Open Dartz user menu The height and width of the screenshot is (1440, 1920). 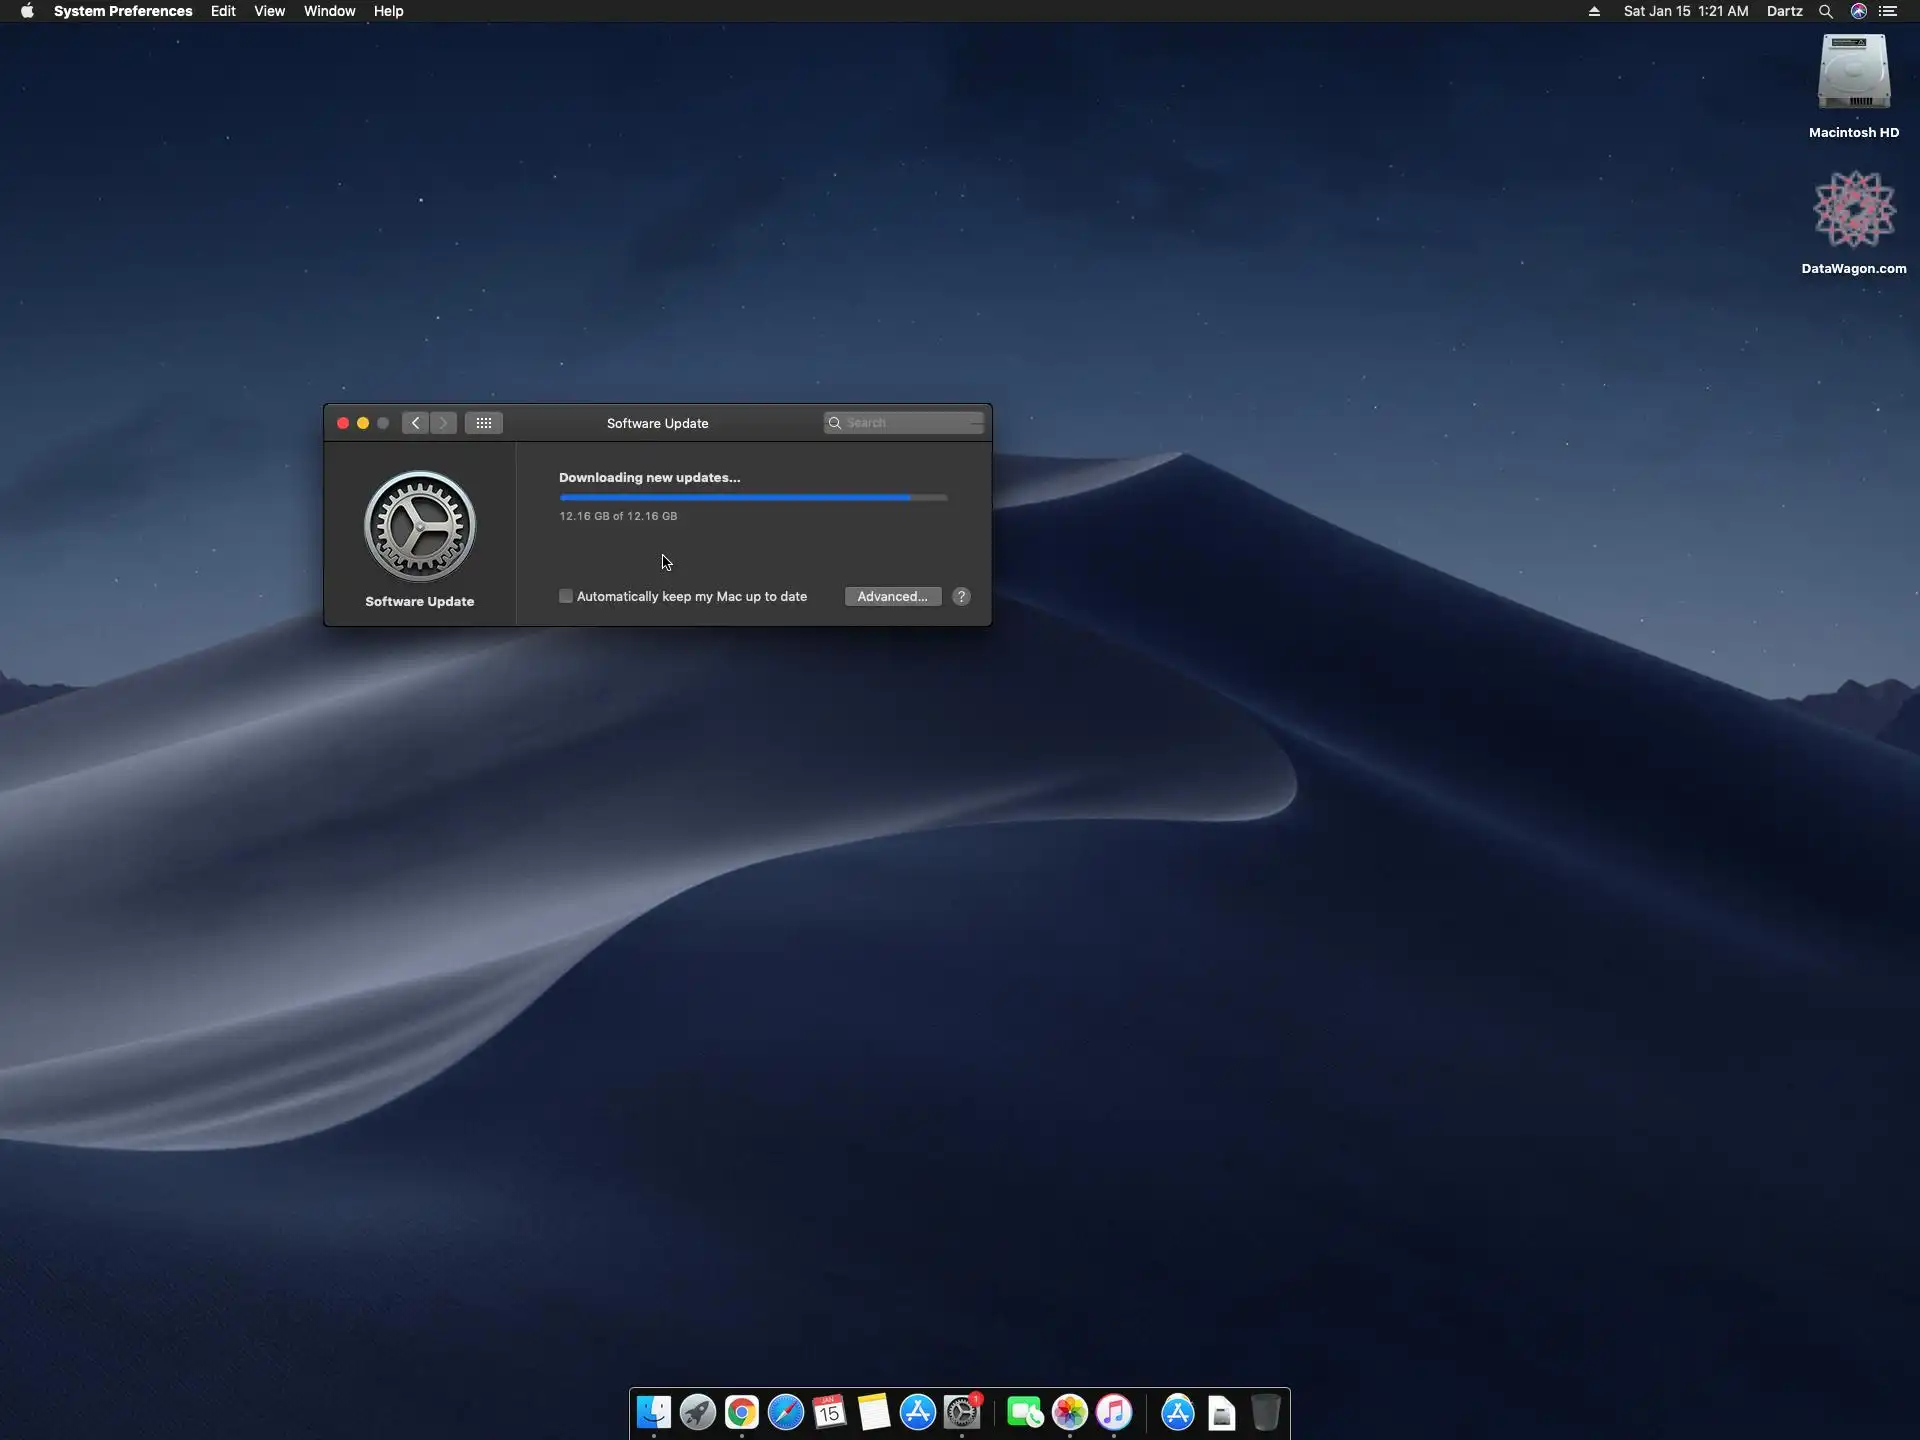pyautogui.click(x=1784, y=11)
